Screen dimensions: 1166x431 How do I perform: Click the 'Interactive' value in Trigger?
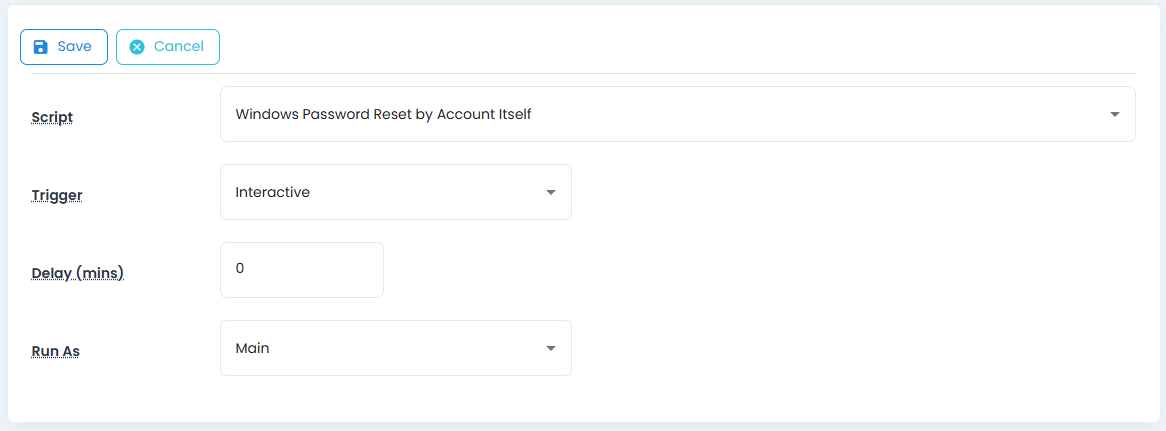click(272, 192)
